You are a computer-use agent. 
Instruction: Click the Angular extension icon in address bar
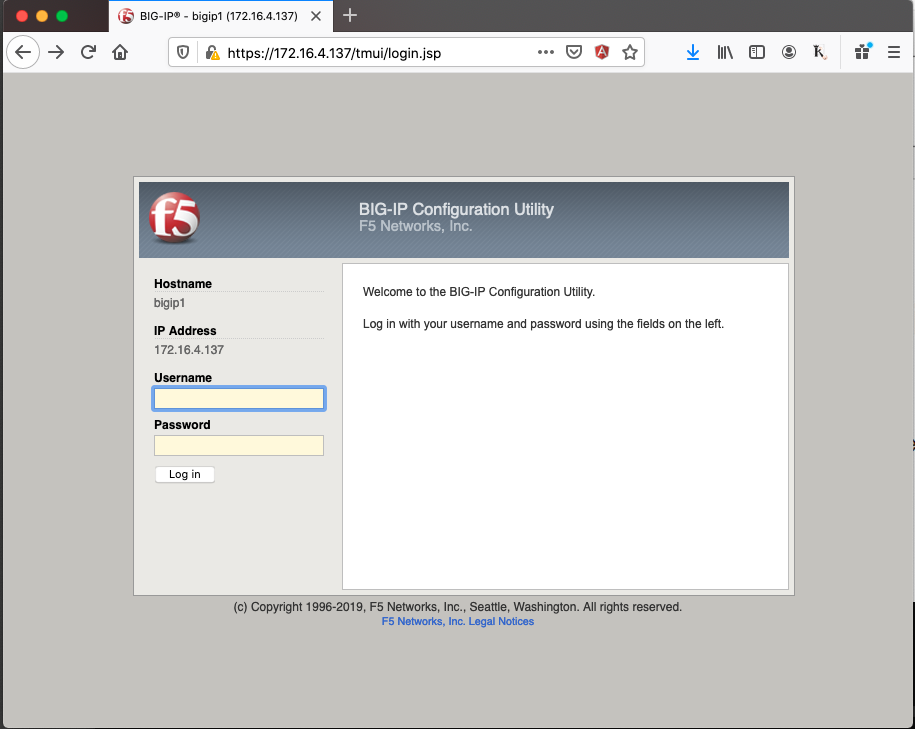click(602, 53)
